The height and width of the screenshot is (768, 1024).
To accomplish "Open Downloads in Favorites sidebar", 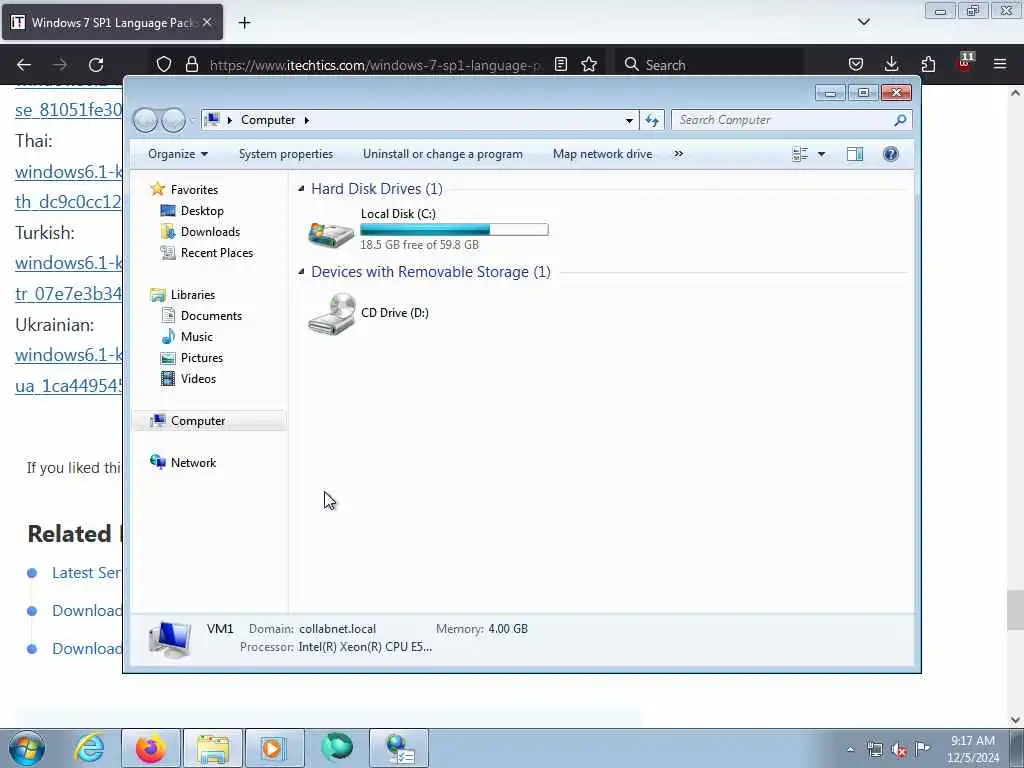I will [x=210, y=232].
